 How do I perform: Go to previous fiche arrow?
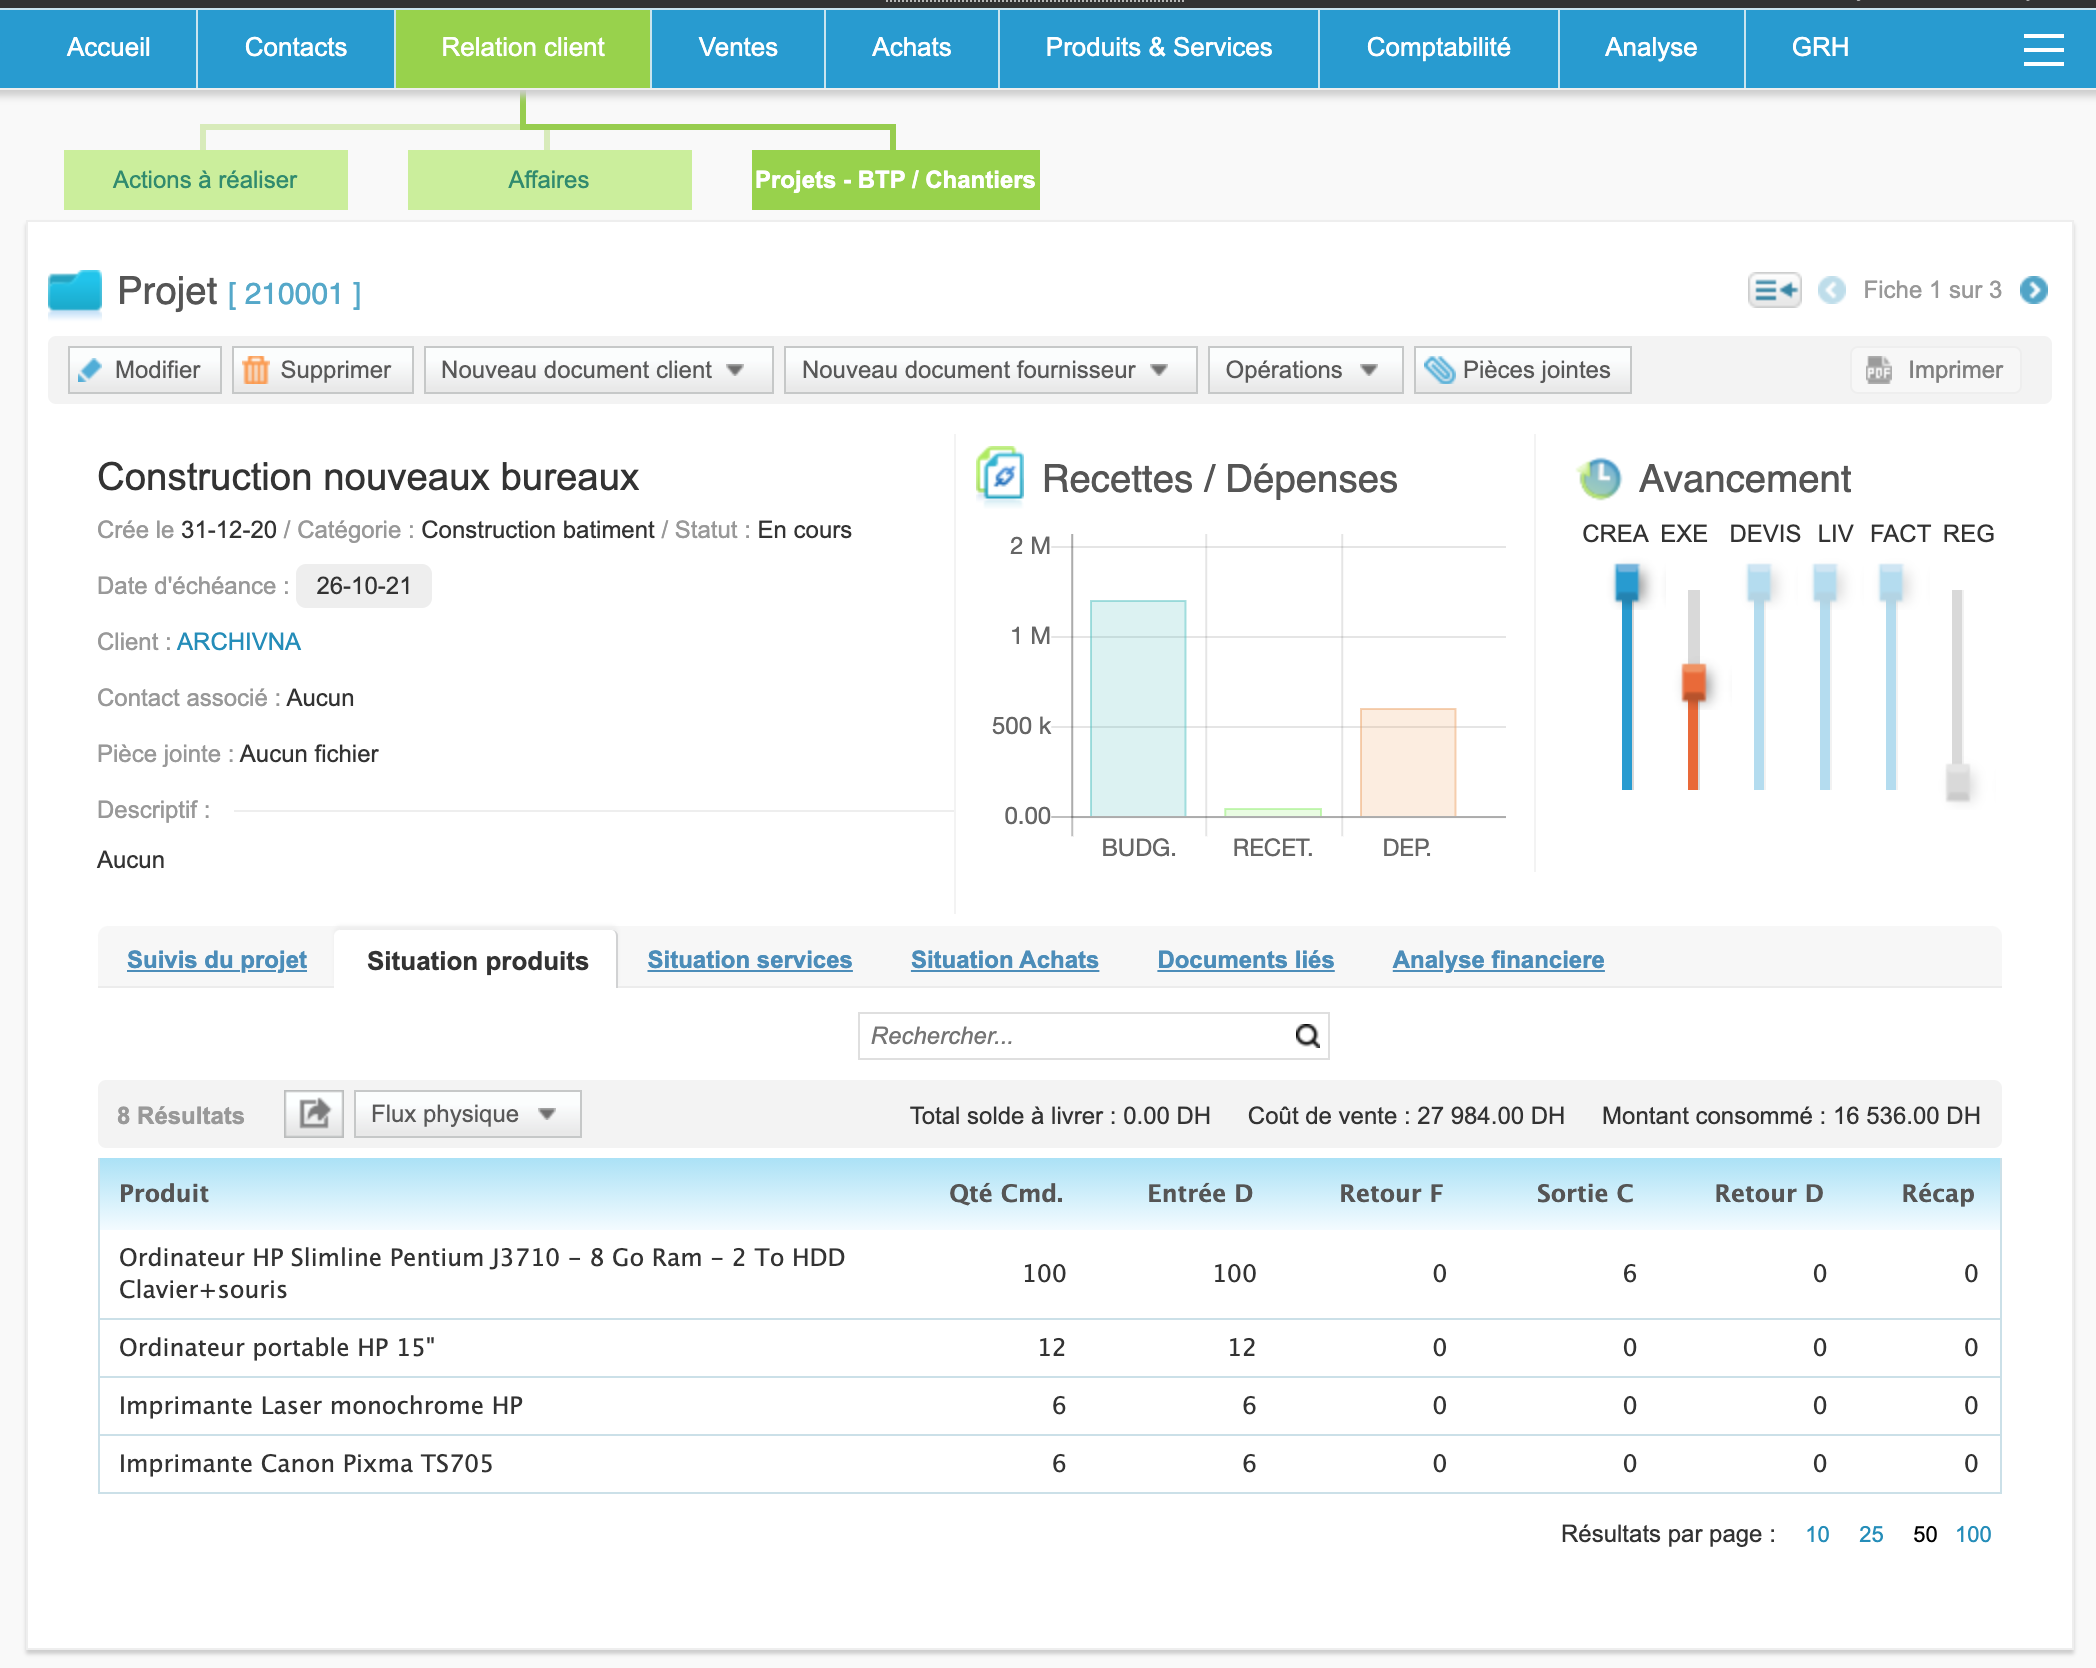tap(1831, 291)
